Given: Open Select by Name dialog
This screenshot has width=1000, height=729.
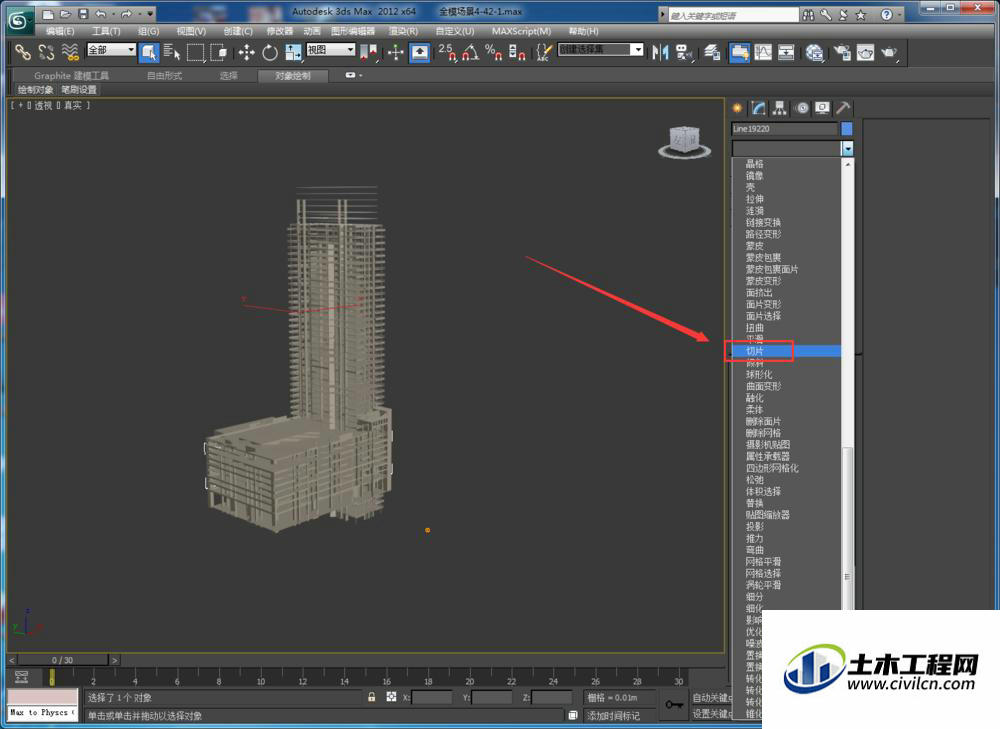Looking at the screenshot, I should pos(172,52).
